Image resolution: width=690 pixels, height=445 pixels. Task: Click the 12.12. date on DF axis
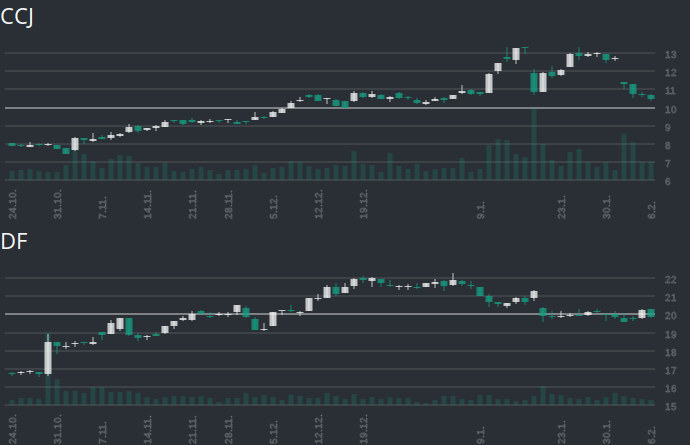click(x=318, y=429)
